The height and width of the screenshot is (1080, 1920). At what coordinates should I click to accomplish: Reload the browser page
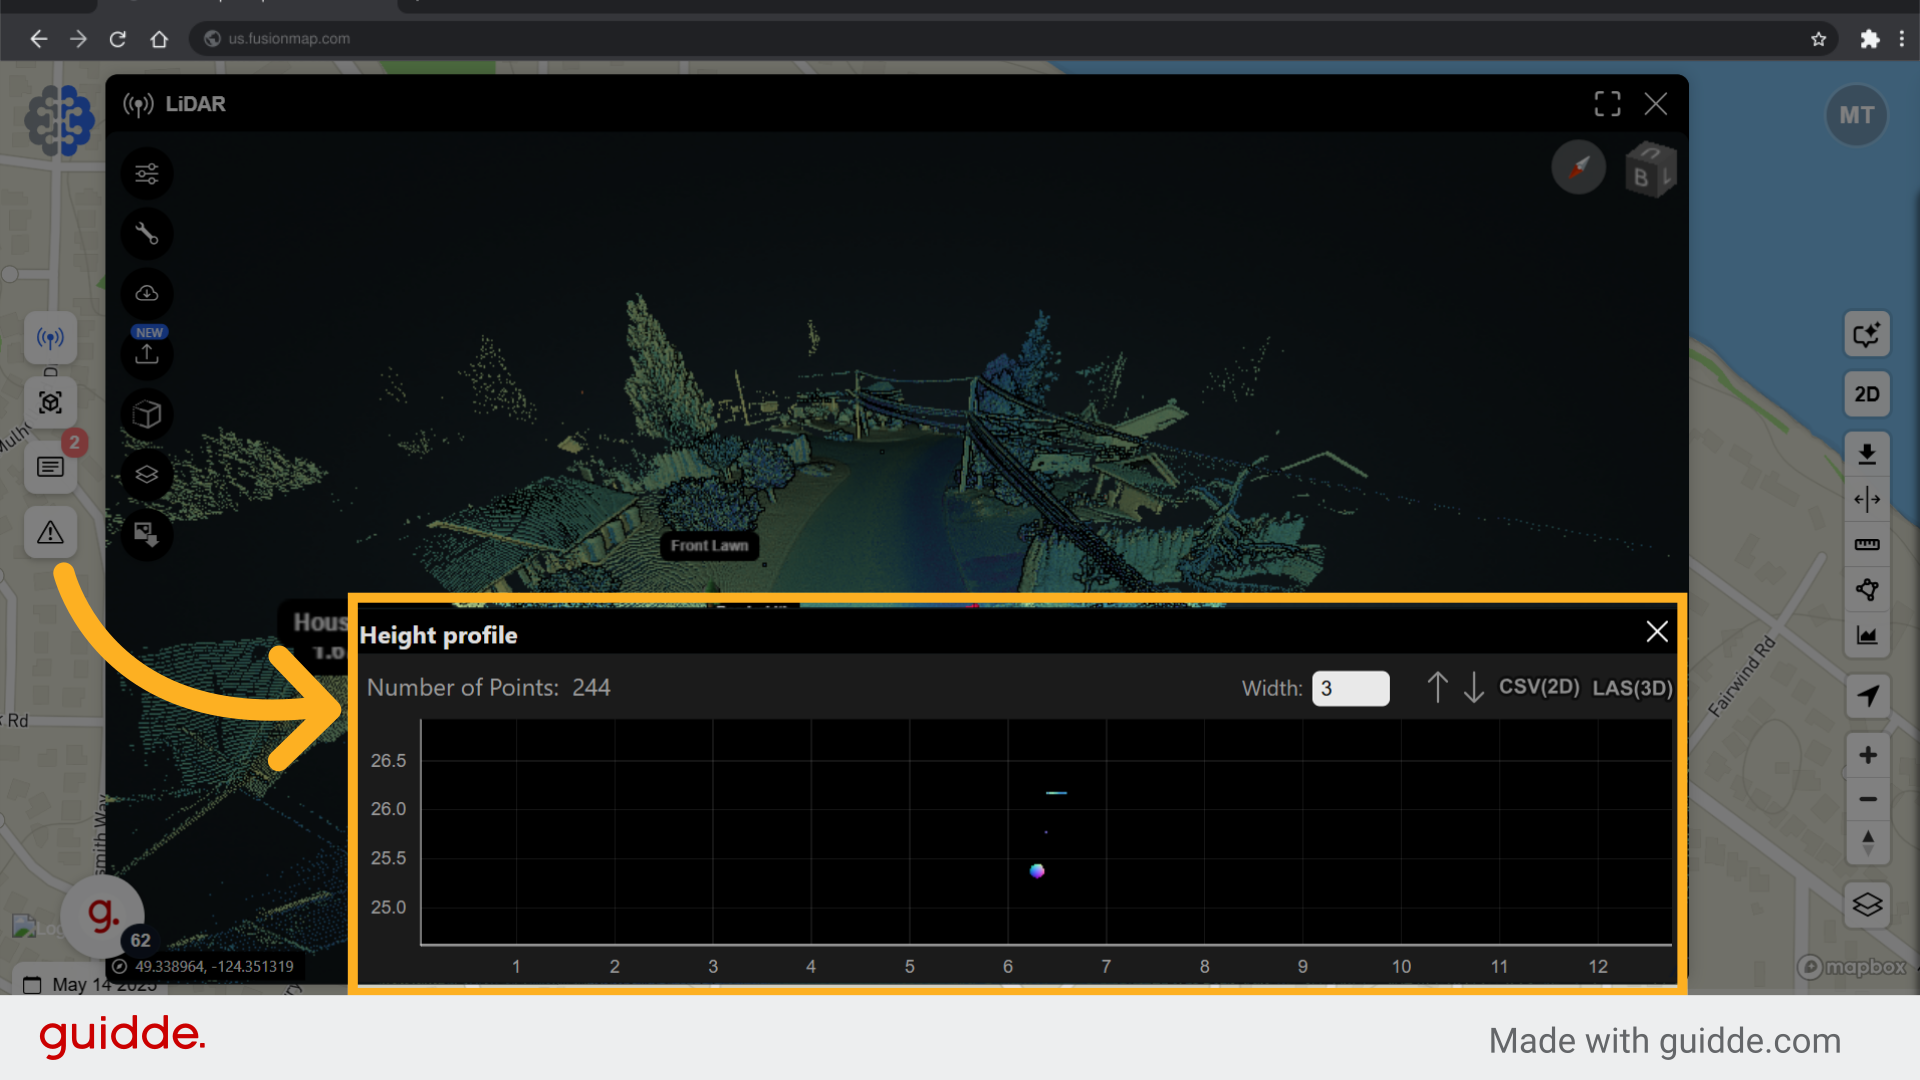click(x=118, y=38)
